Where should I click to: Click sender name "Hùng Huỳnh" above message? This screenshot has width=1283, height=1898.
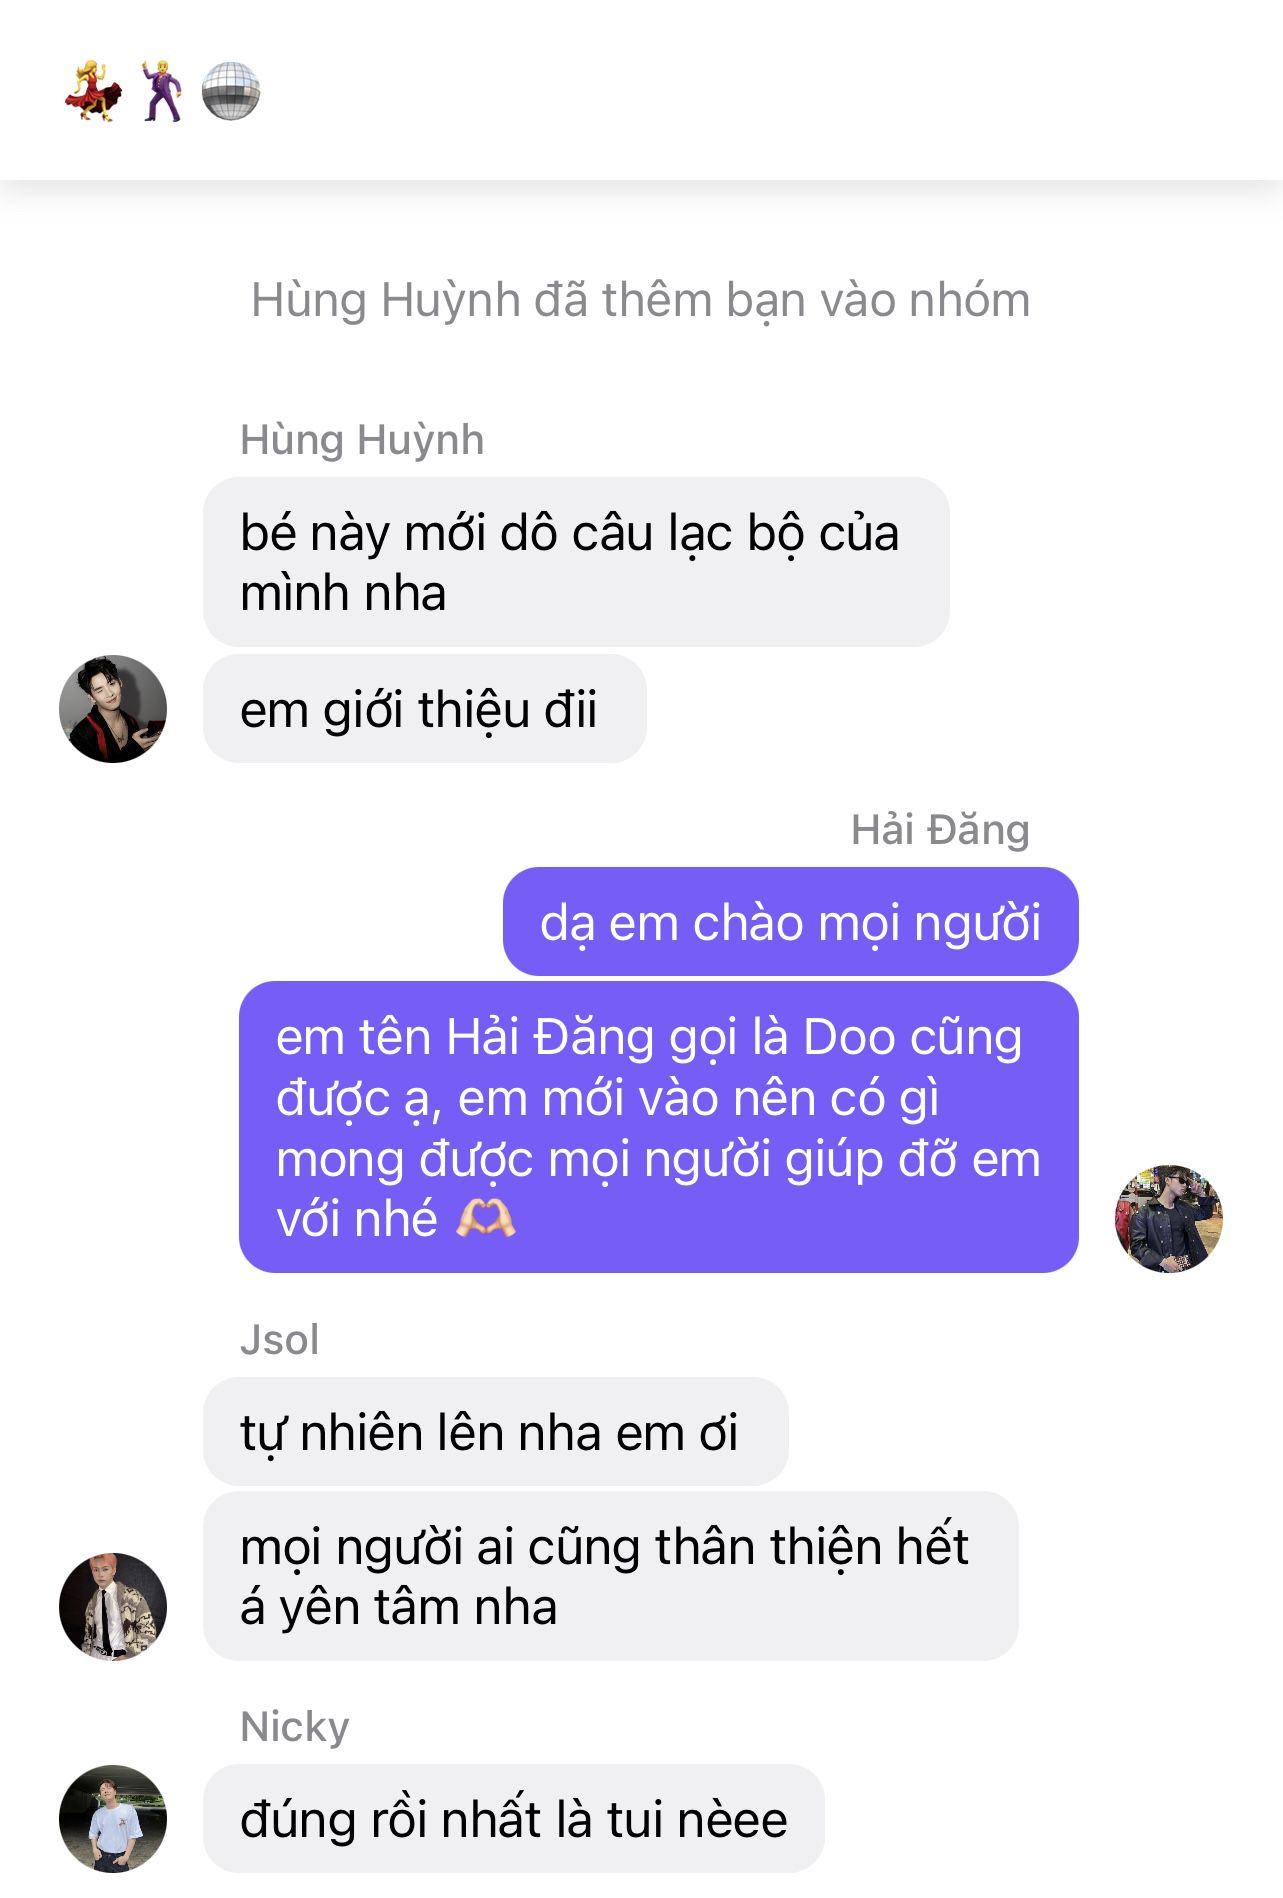pyautogui.click(x=362, y=440)
